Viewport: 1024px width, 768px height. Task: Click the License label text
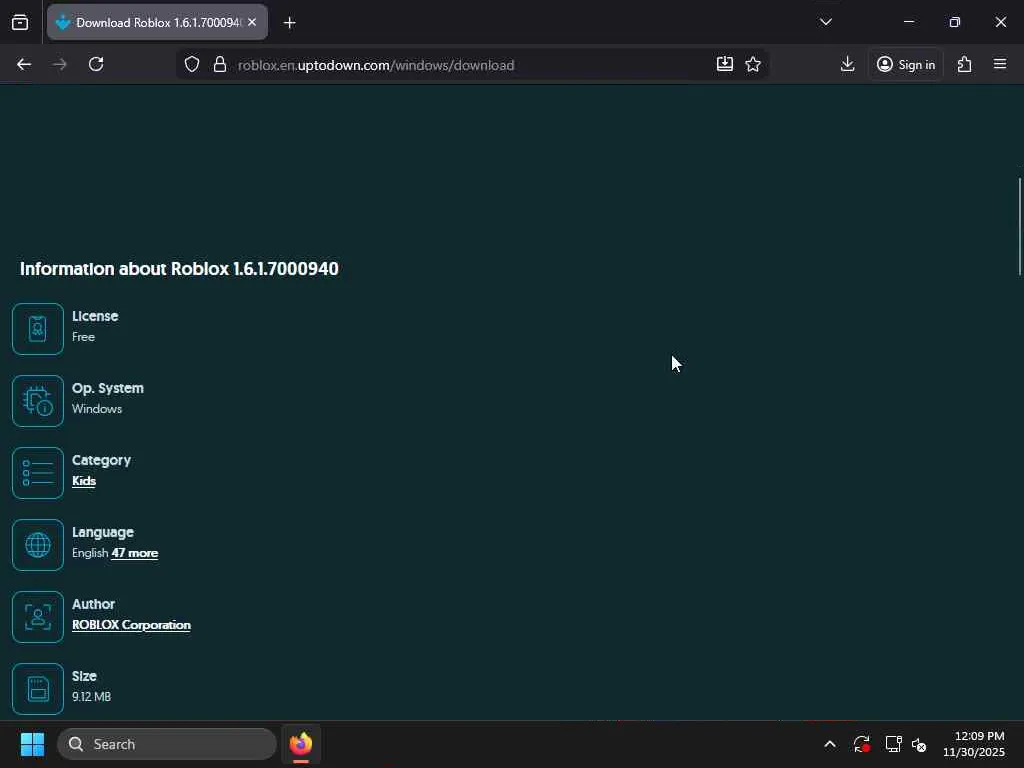pos(95,316)
